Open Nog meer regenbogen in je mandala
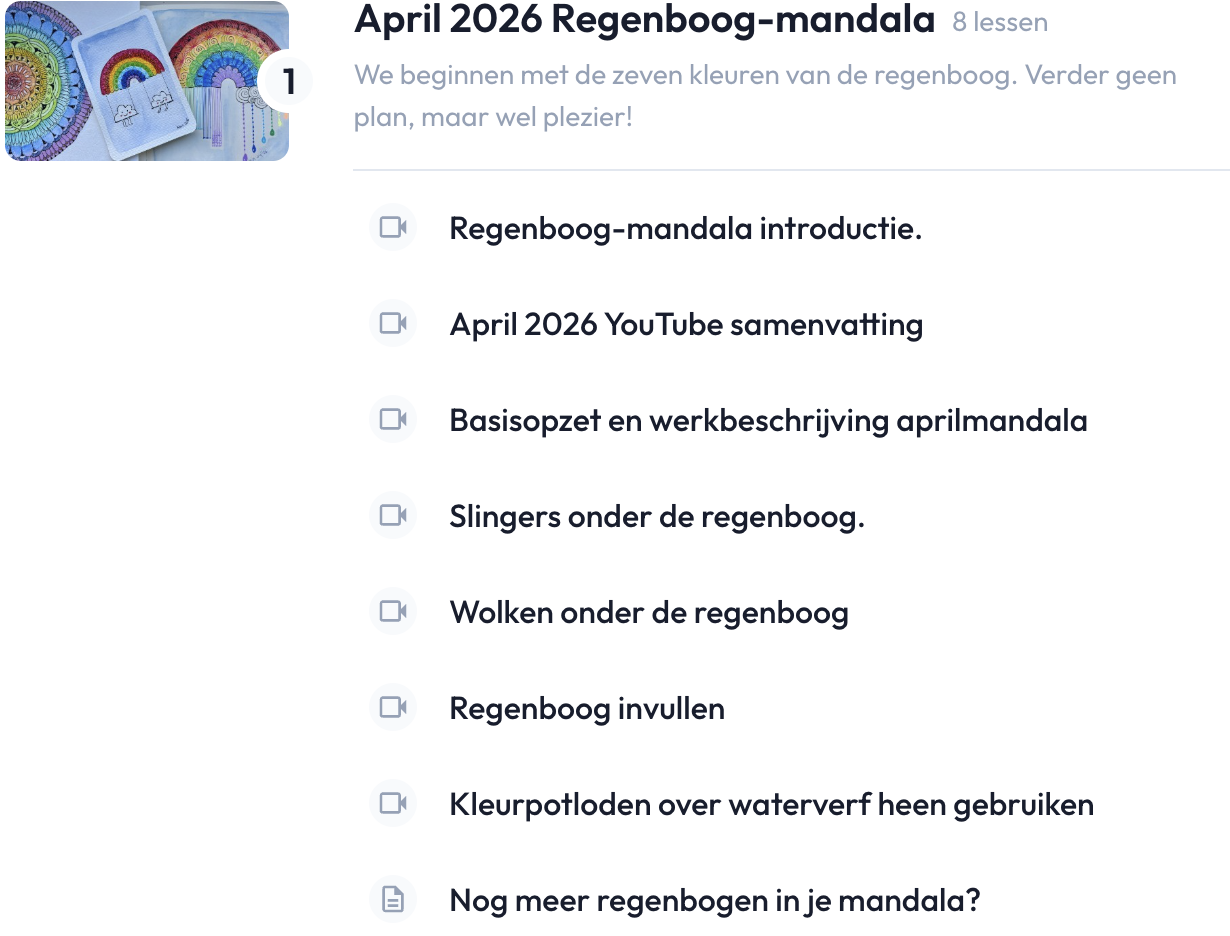 click(714, 901)
